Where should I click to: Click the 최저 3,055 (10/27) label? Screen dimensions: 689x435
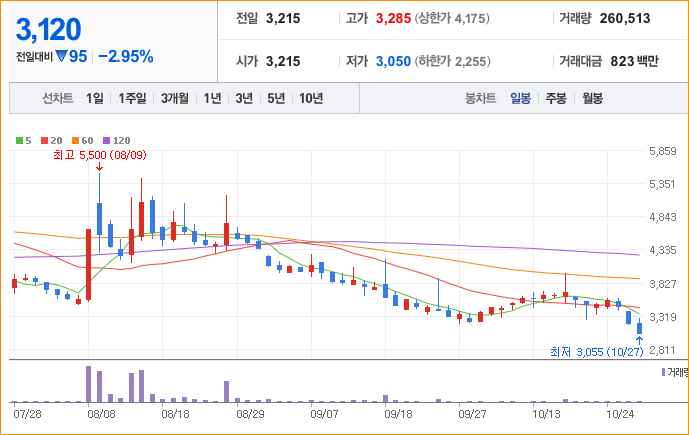click(597, 352)
